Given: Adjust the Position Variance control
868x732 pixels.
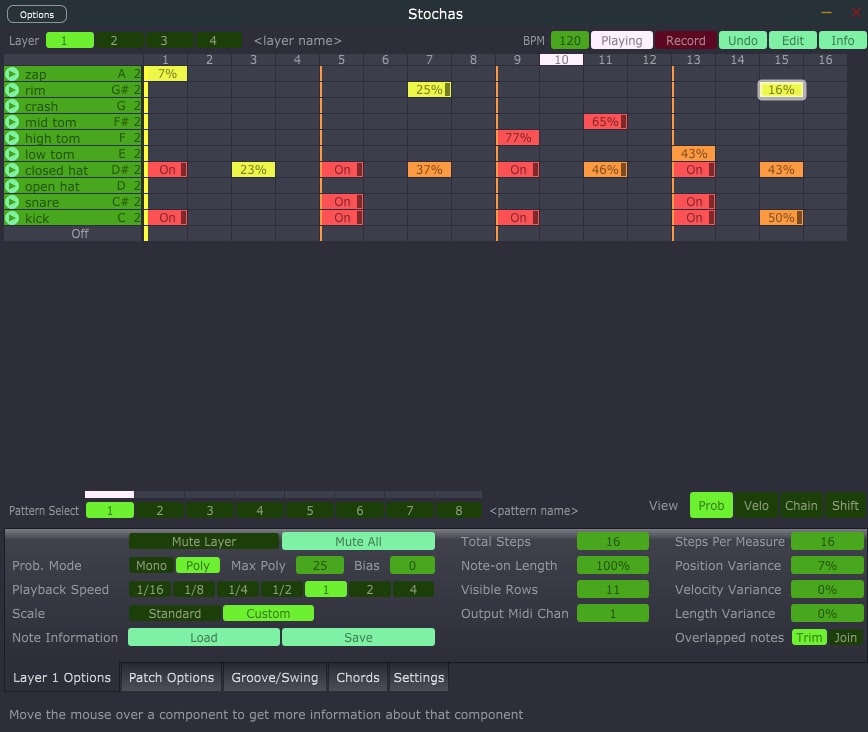Looking at the screenshot, I should [826, 565].
